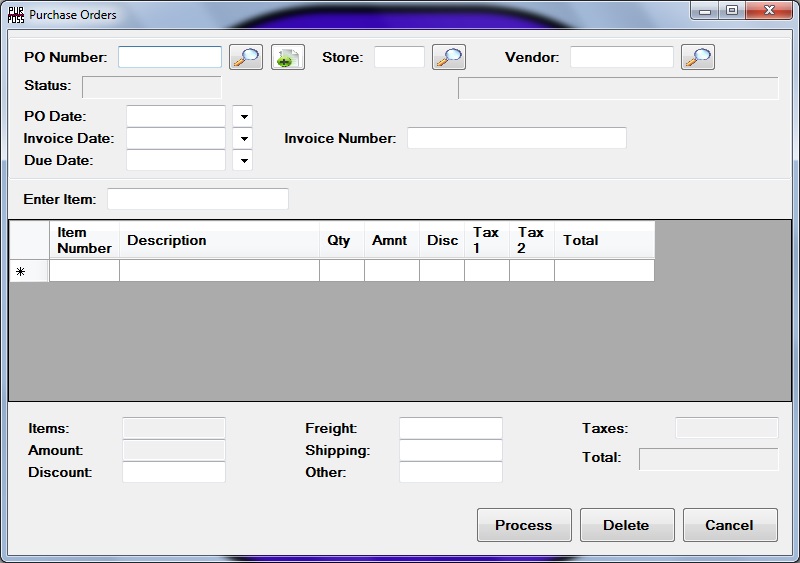Expand the PO Date dropdown arrow
Screen dimensions: 800x563
point(243,117)
